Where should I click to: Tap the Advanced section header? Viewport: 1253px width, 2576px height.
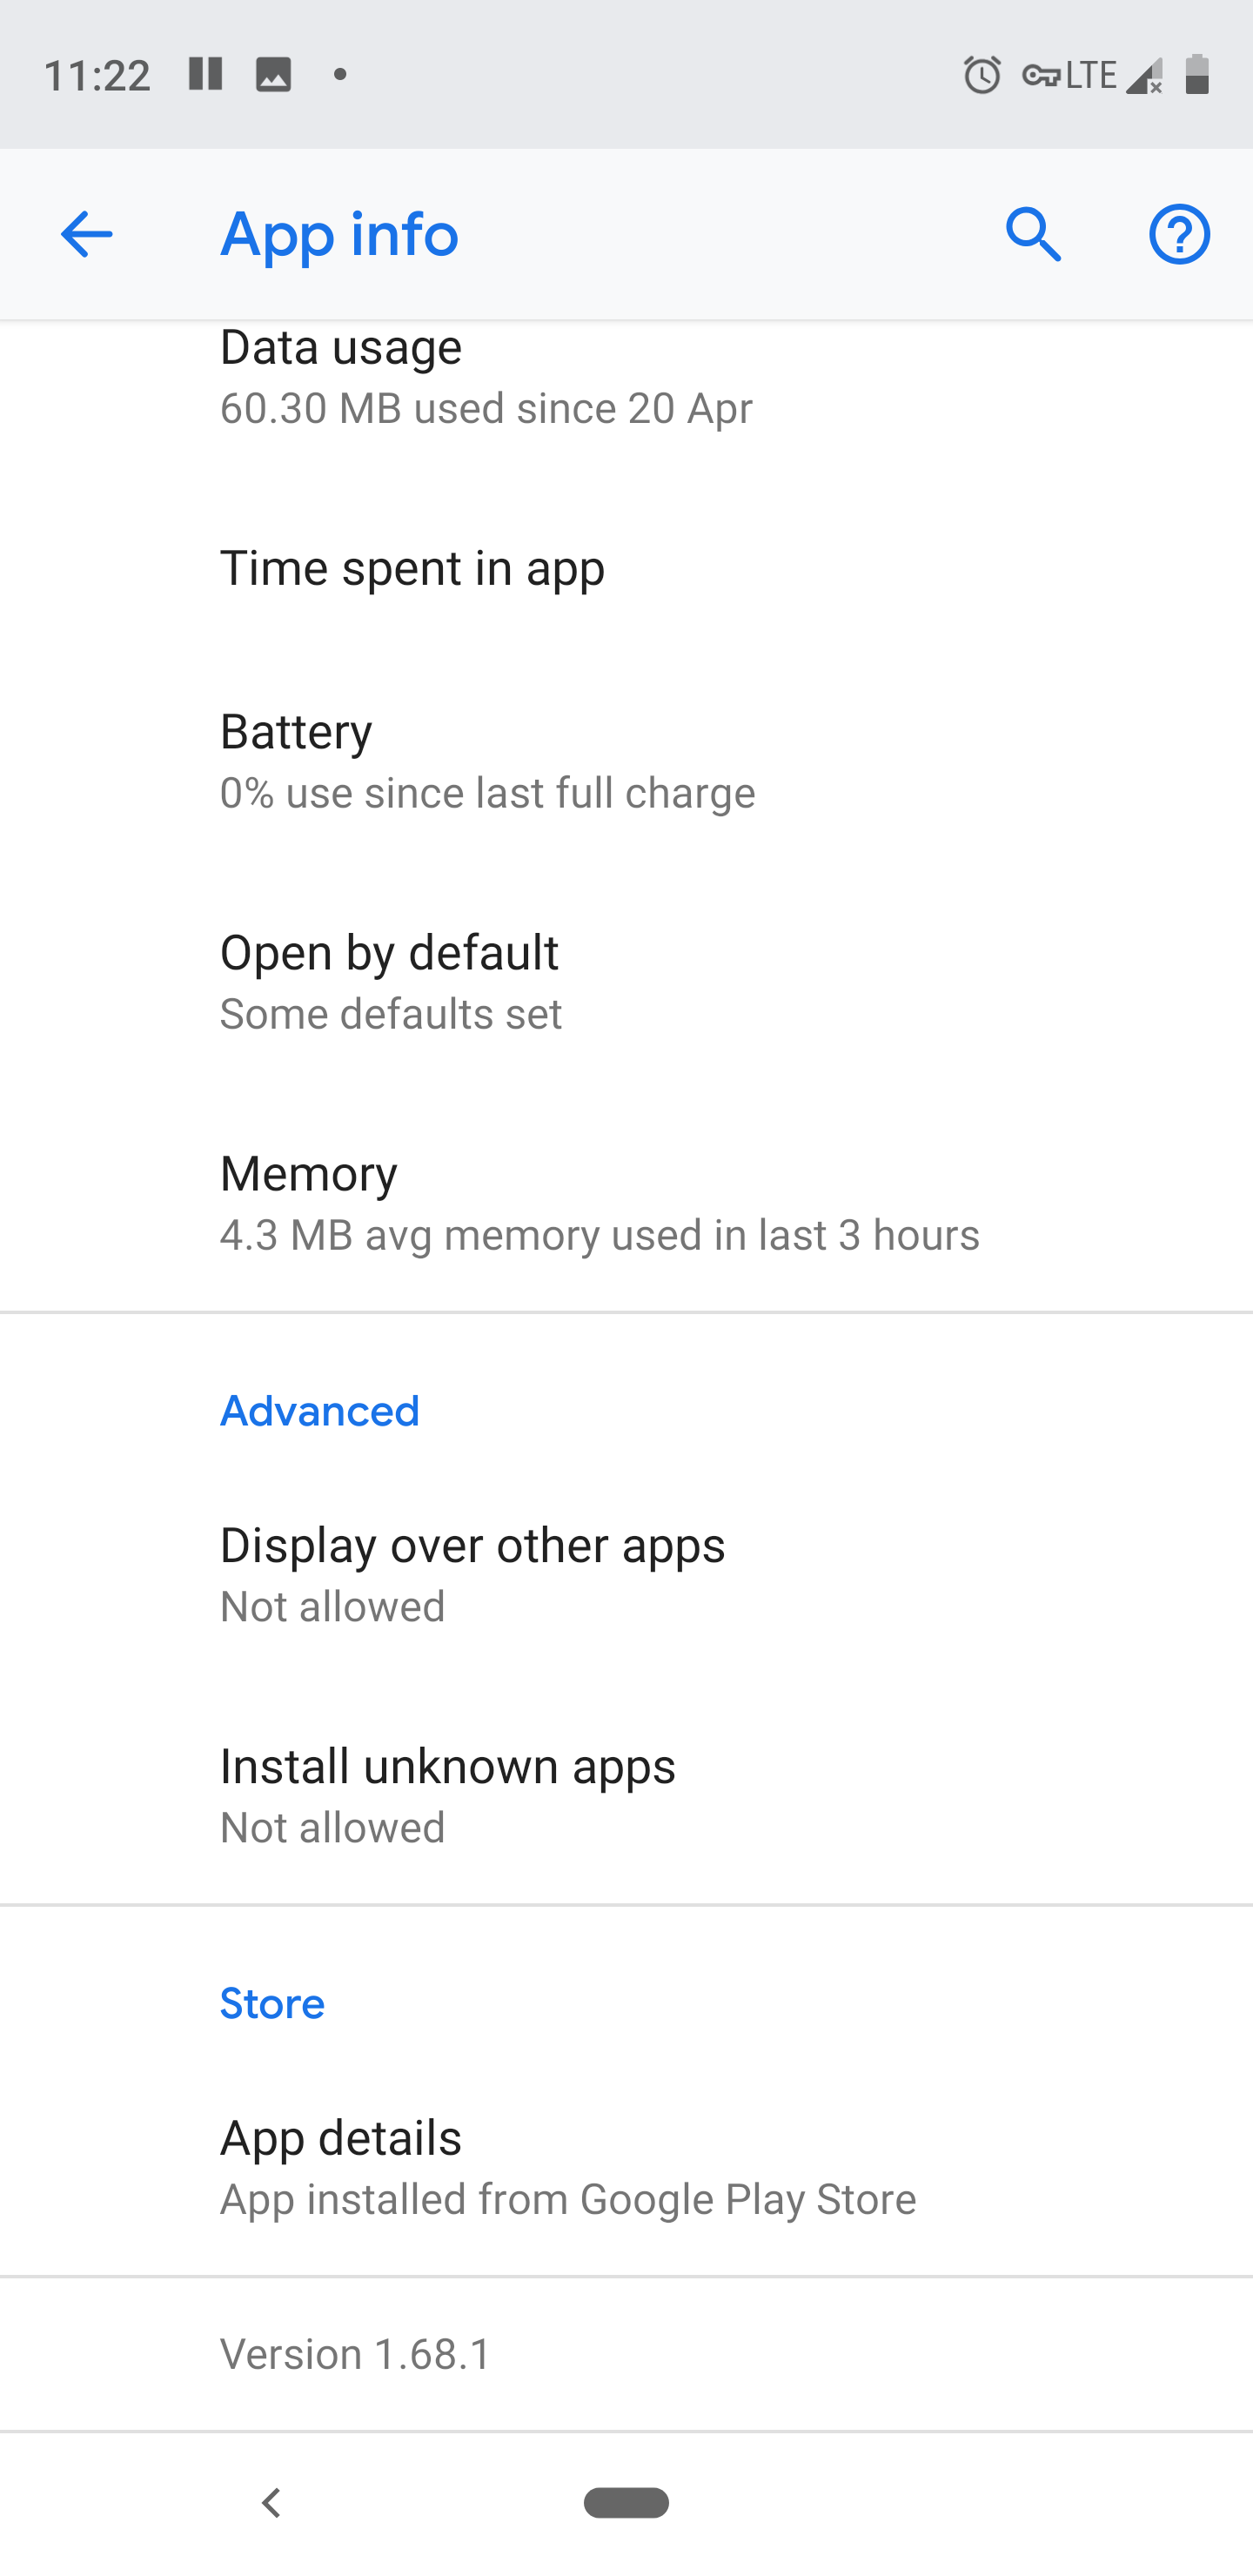(x=320, y=1411)
